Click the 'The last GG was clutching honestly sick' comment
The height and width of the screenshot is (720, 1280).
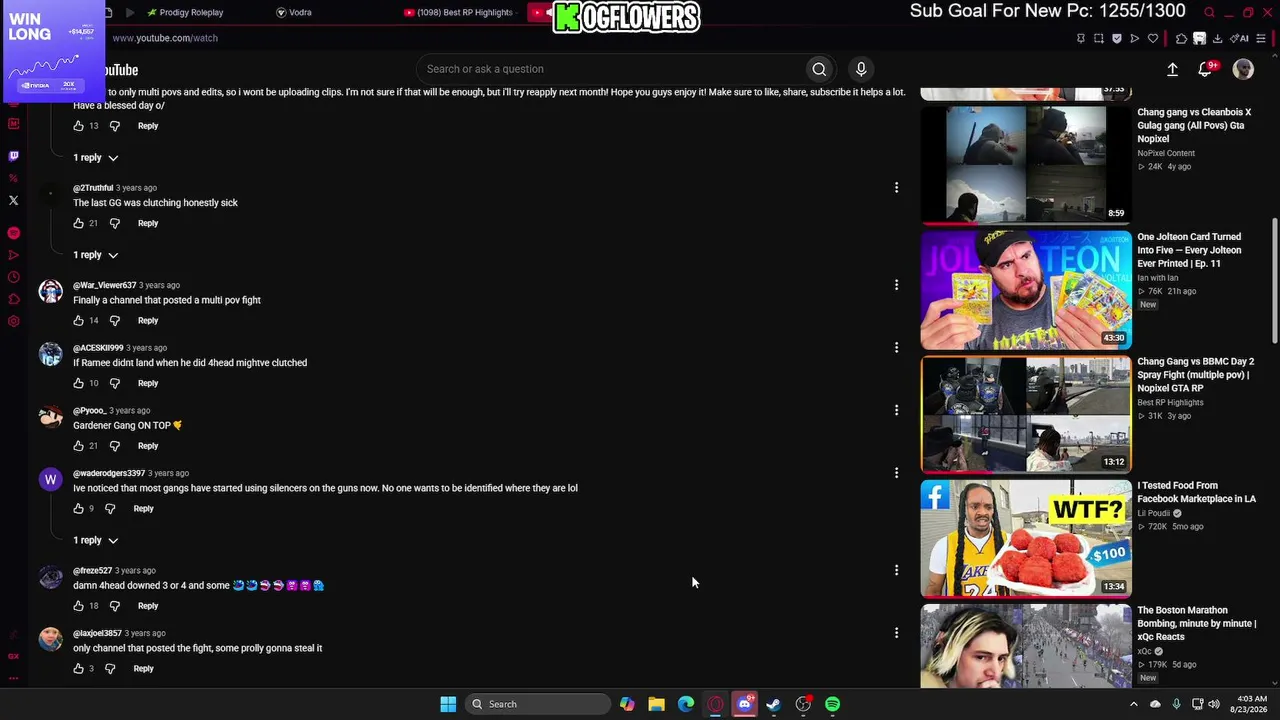click(x=155, y=203)
